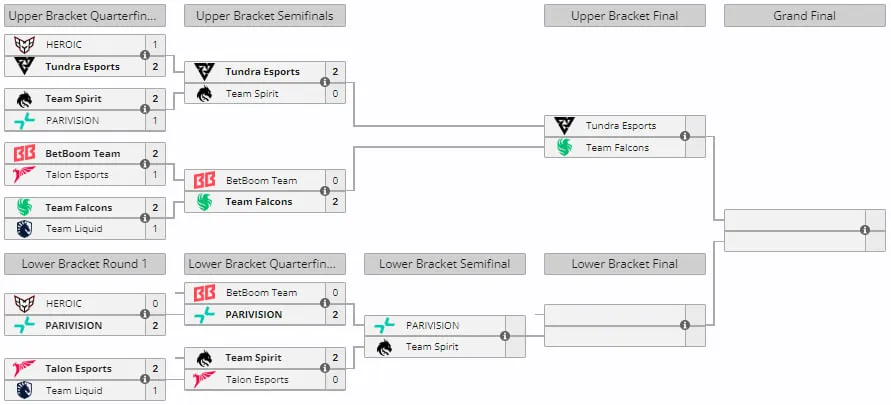This screenshot has width=891, height=405.
Task: Click Team Falcons logo in Upper Bracket Final
Action: [x=564, y=147]
